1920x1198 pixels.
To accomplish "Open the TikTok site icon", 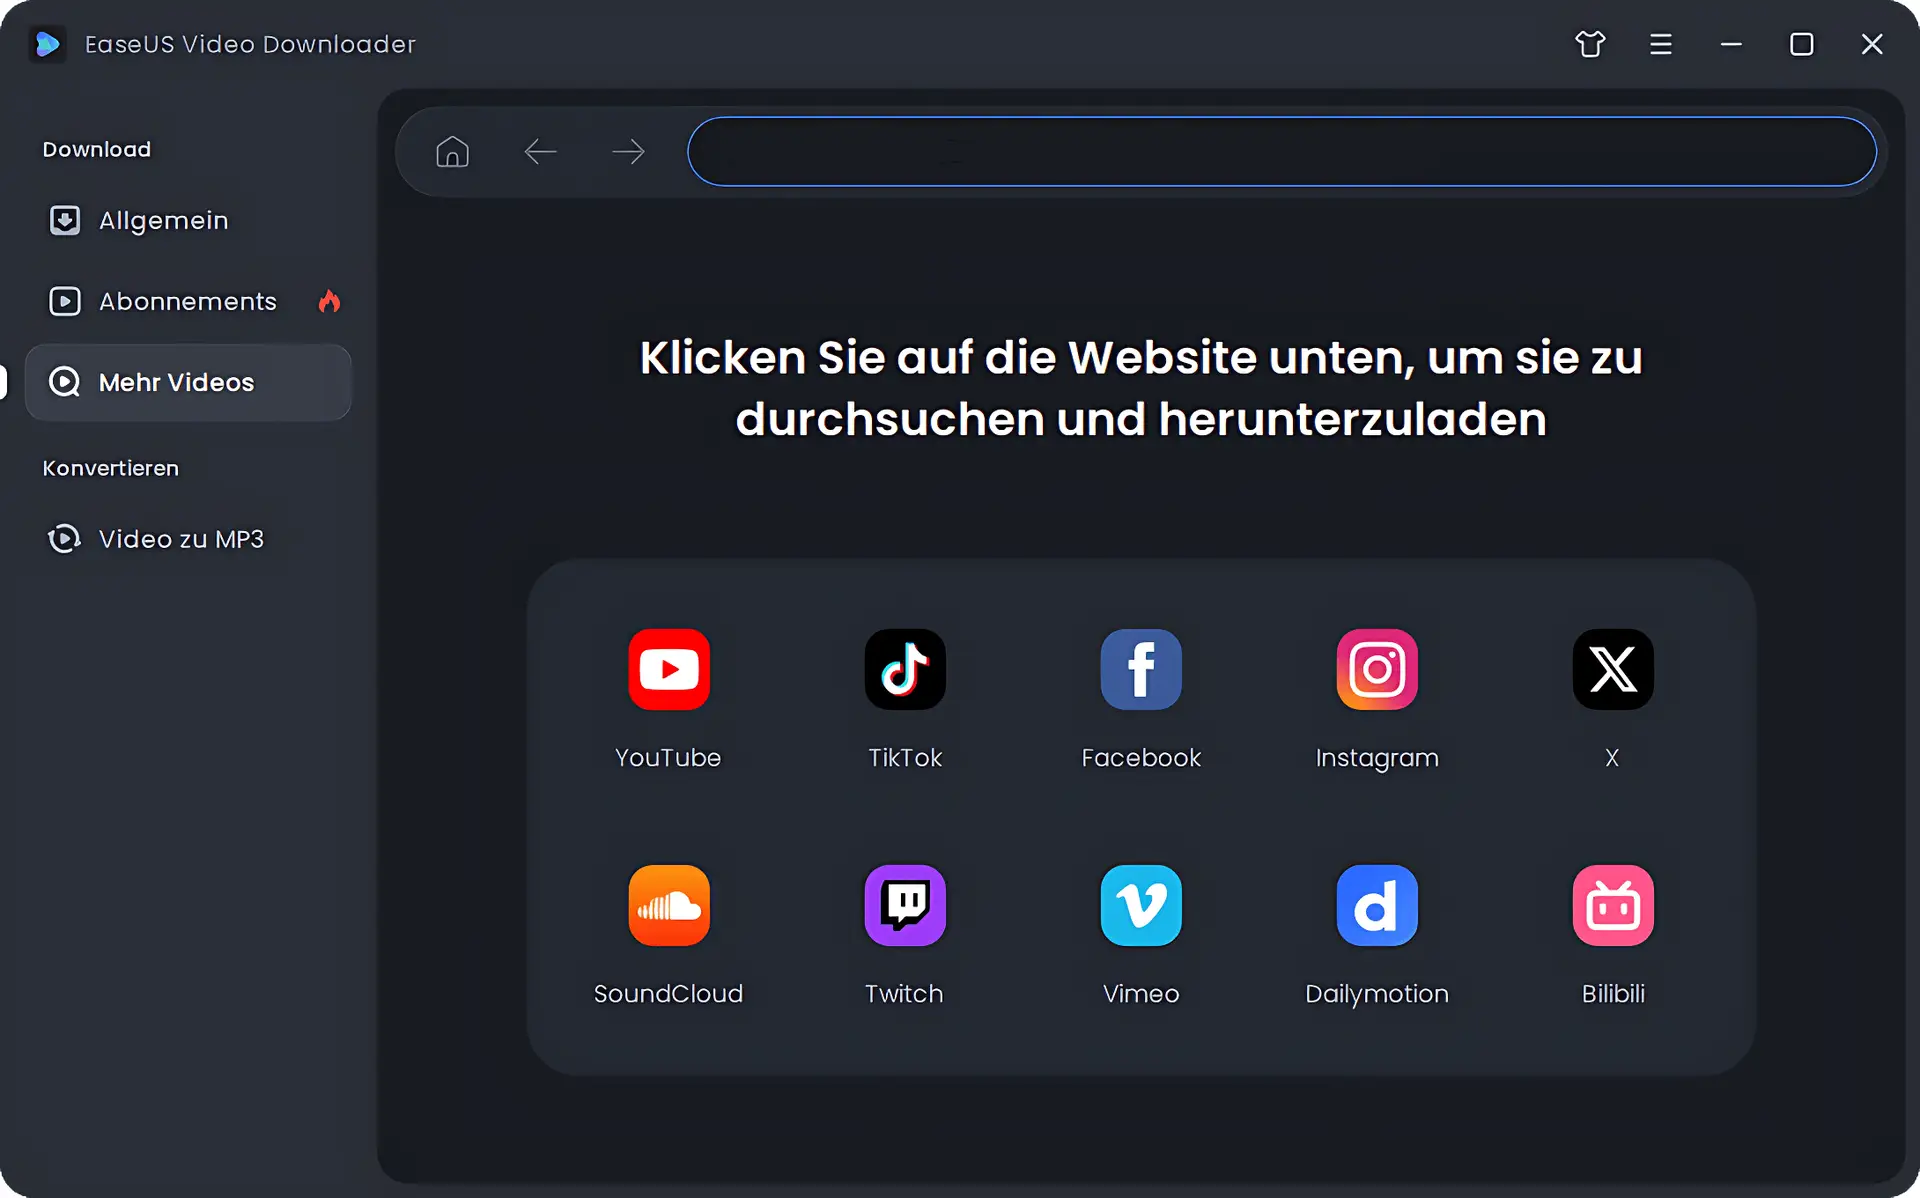I will (x=905, y=669).
